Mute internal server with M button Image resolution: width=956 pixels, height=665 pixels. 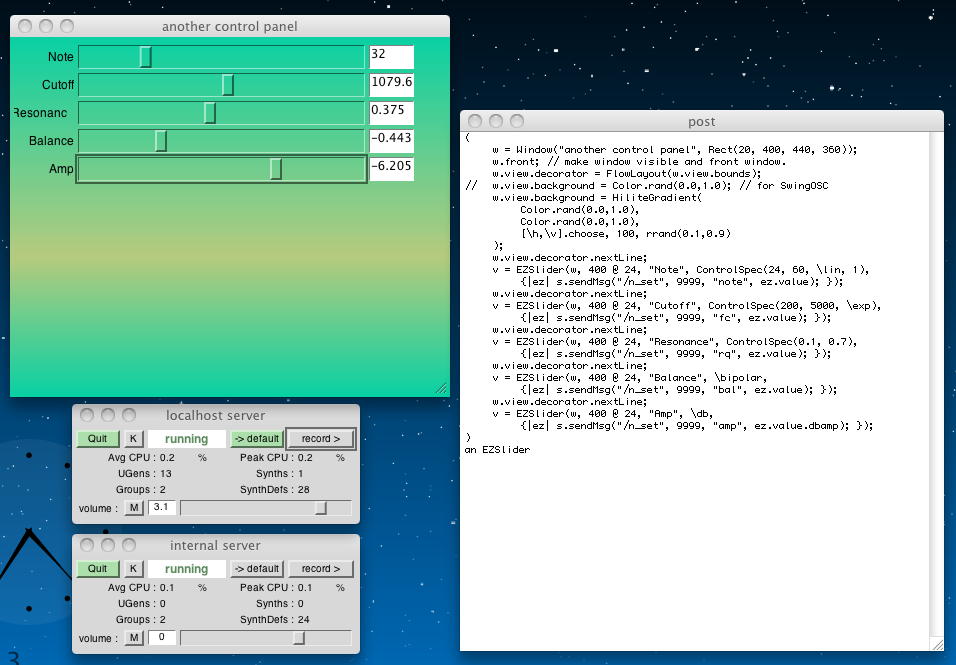(134, 638)
